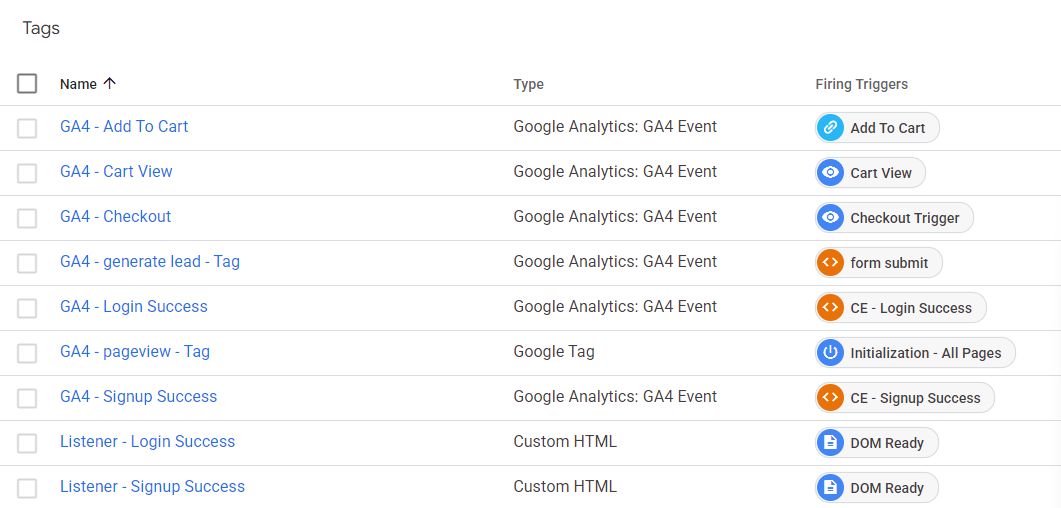Click the form submit custom event icon
Viewport: 1061px width, 508px height.
click(830, 262)
